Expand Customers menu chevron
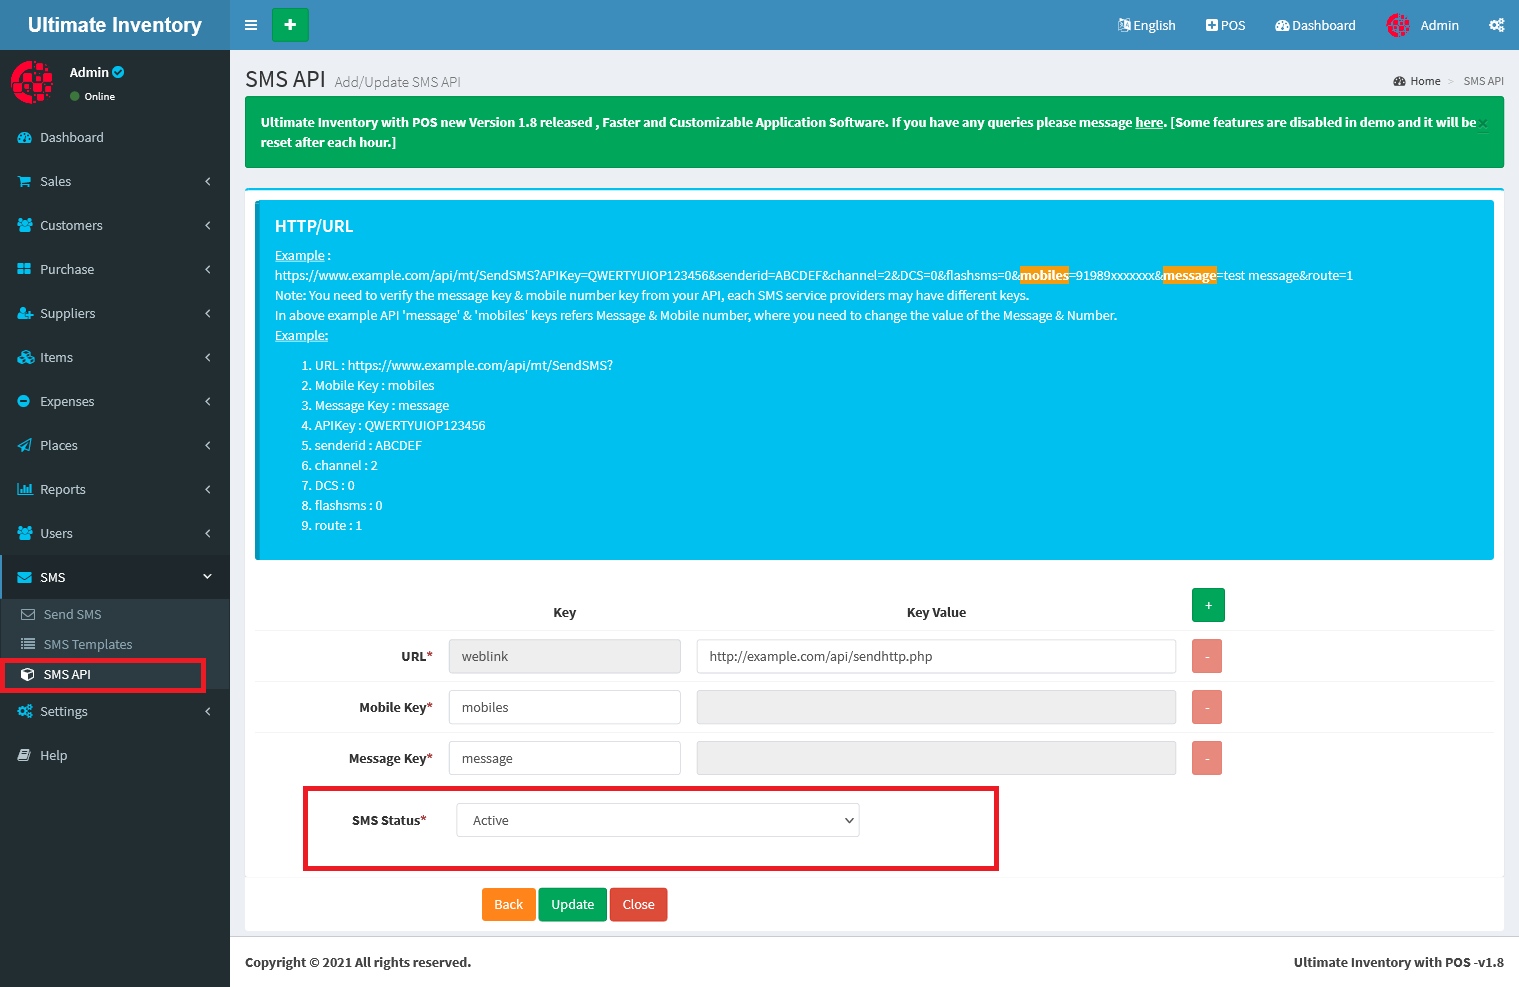Screen dimensions: 1519x987 click(x=208, y=226)
